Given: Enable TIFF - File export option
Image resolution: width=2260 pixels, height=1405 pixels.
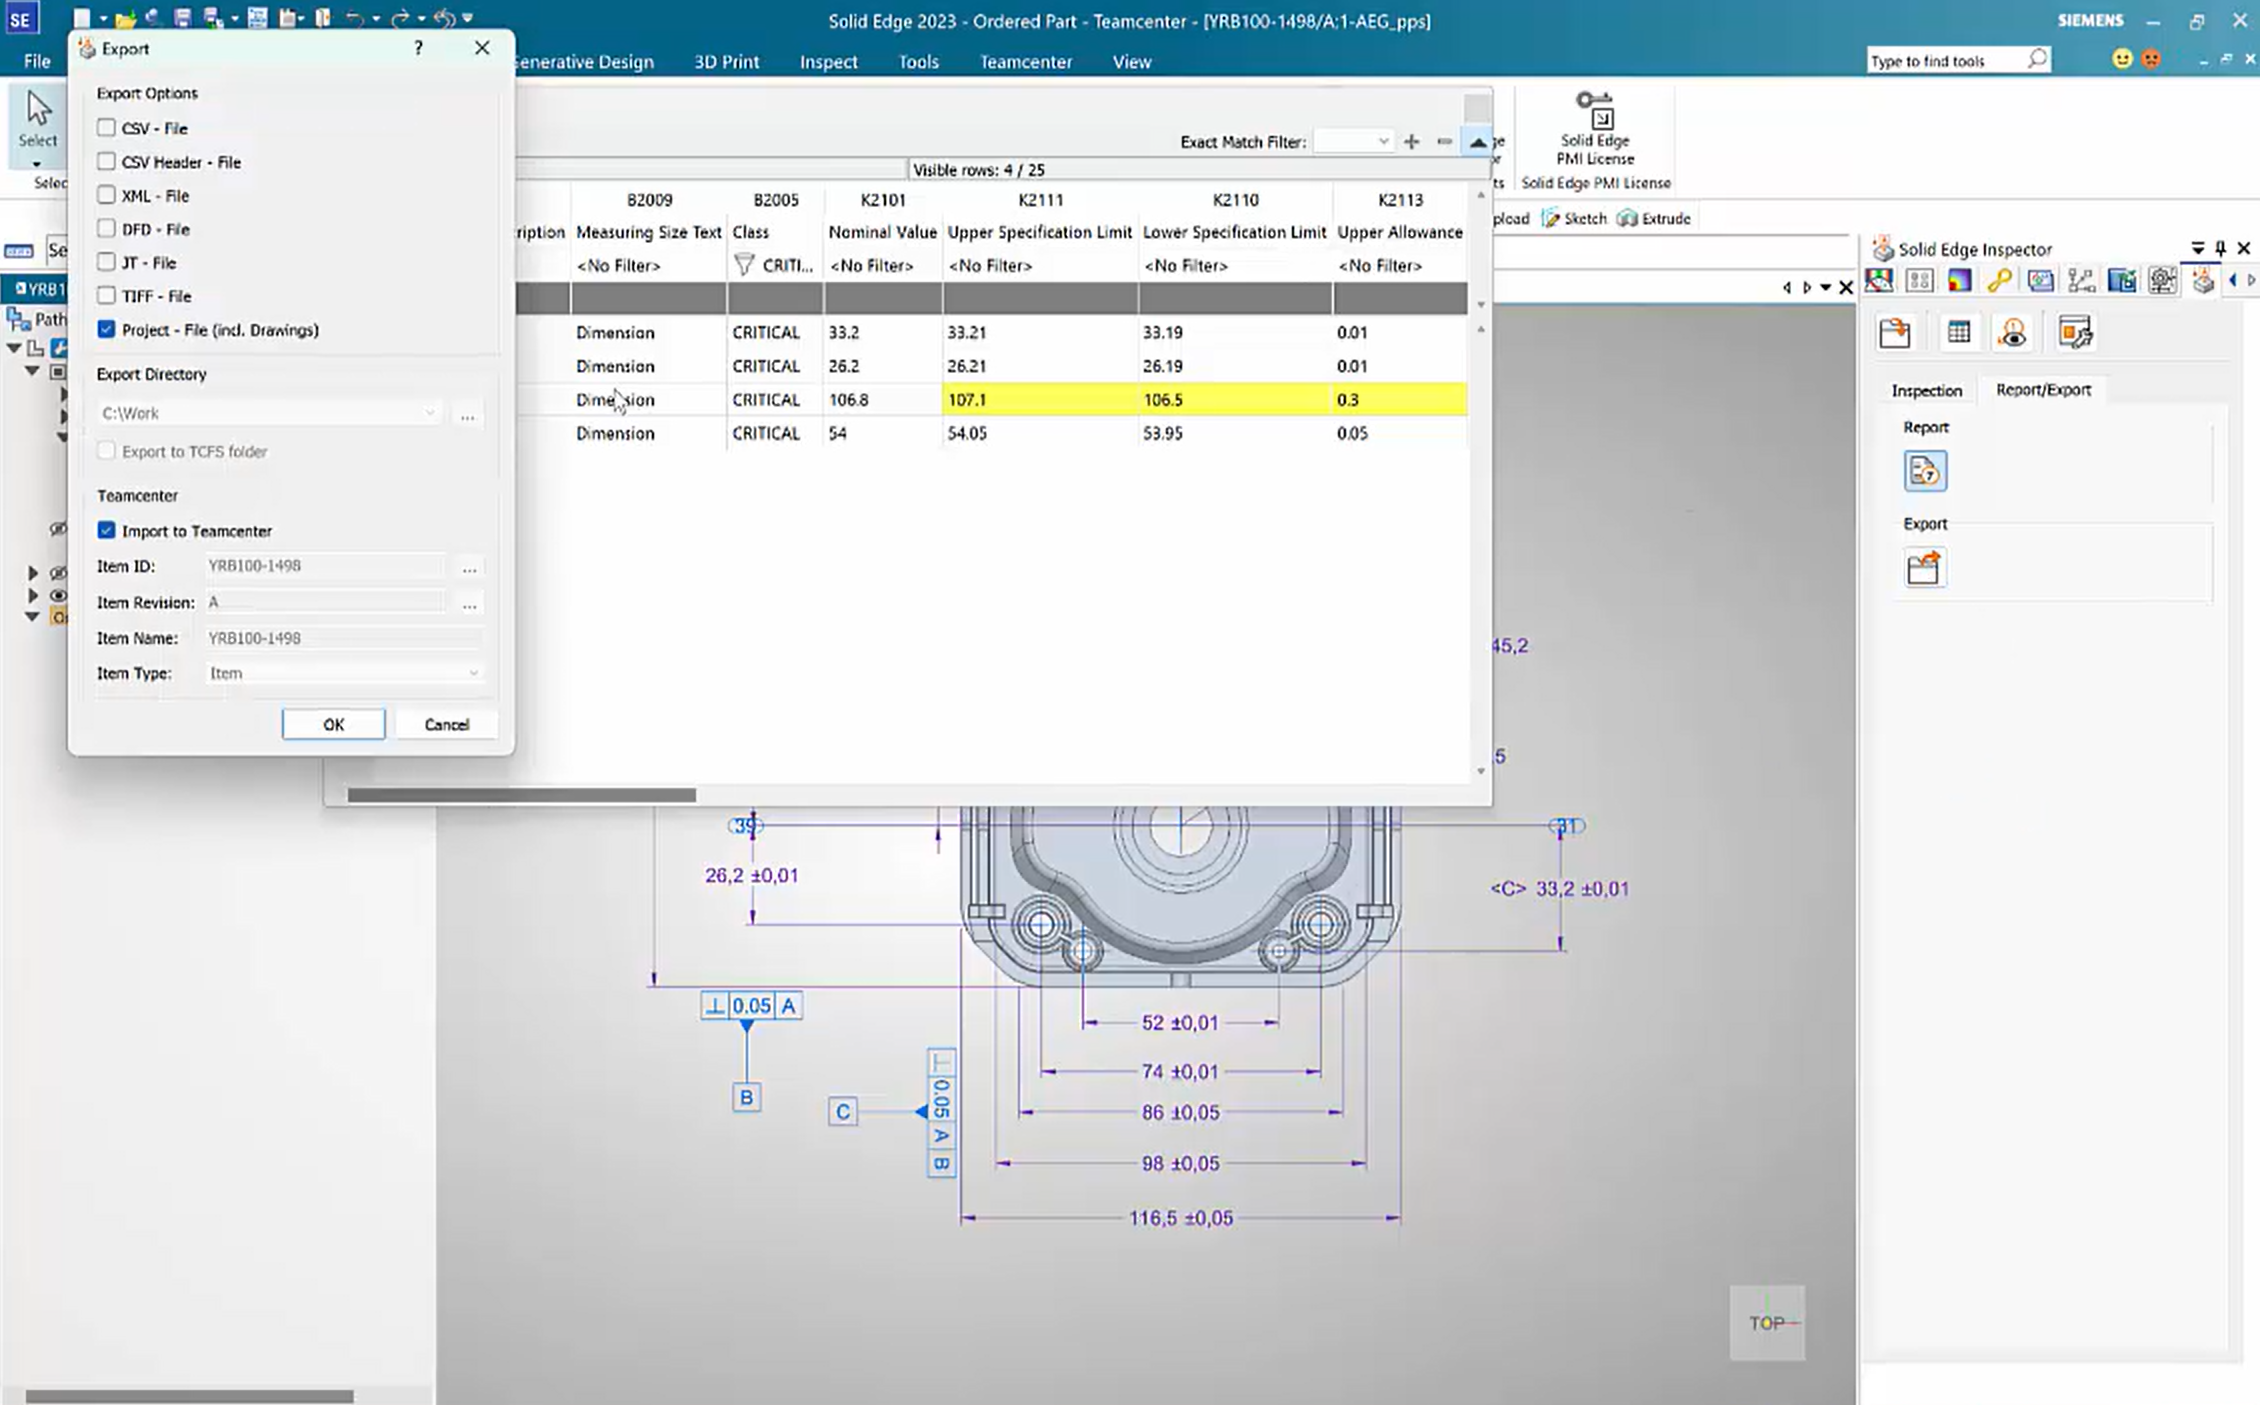Looking at the screenshot, I should pyautogui.click(x=106, y=296).
